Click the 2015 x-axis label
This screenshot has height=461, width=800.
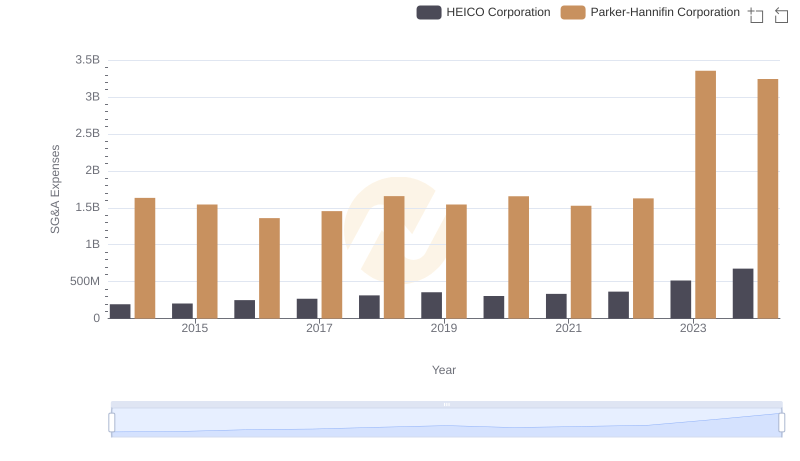[x=194, y=328]
